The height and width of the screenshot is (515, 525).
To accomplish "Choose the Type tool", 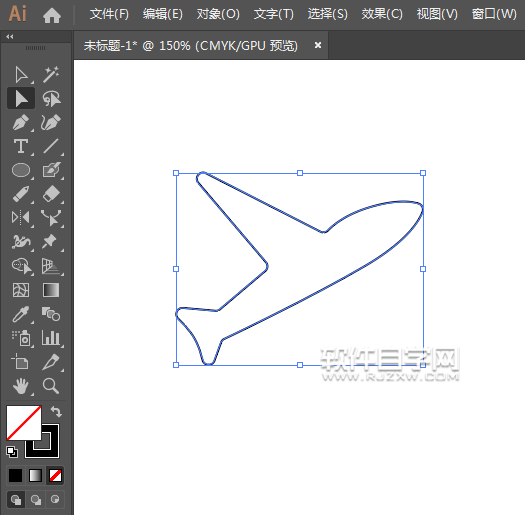I will click(x=21, y=146).
